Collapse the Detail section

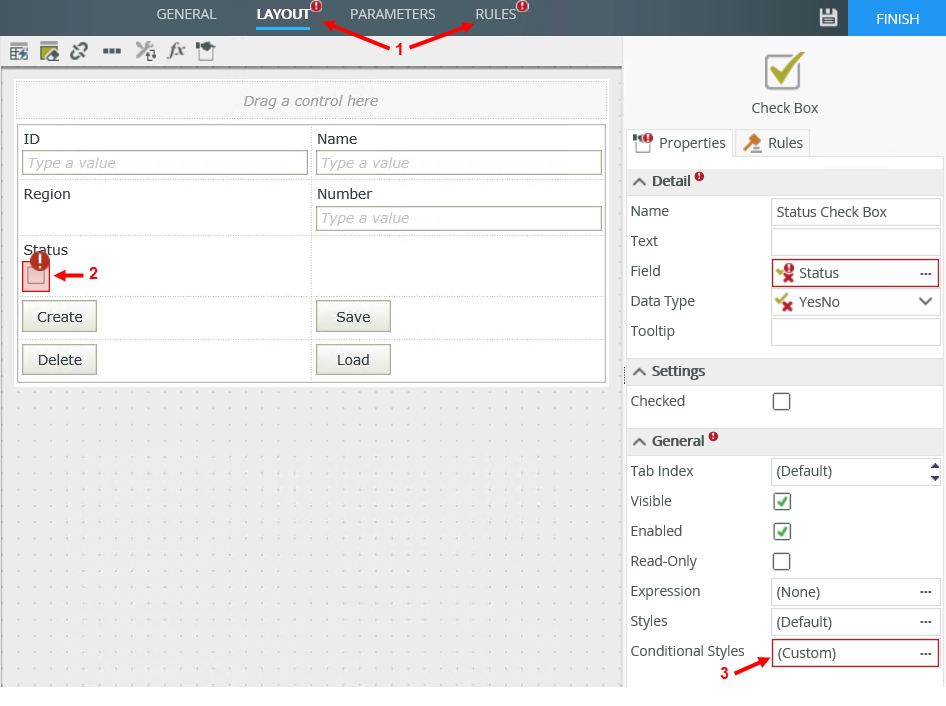pyautogui.click(x=640, y=182)
